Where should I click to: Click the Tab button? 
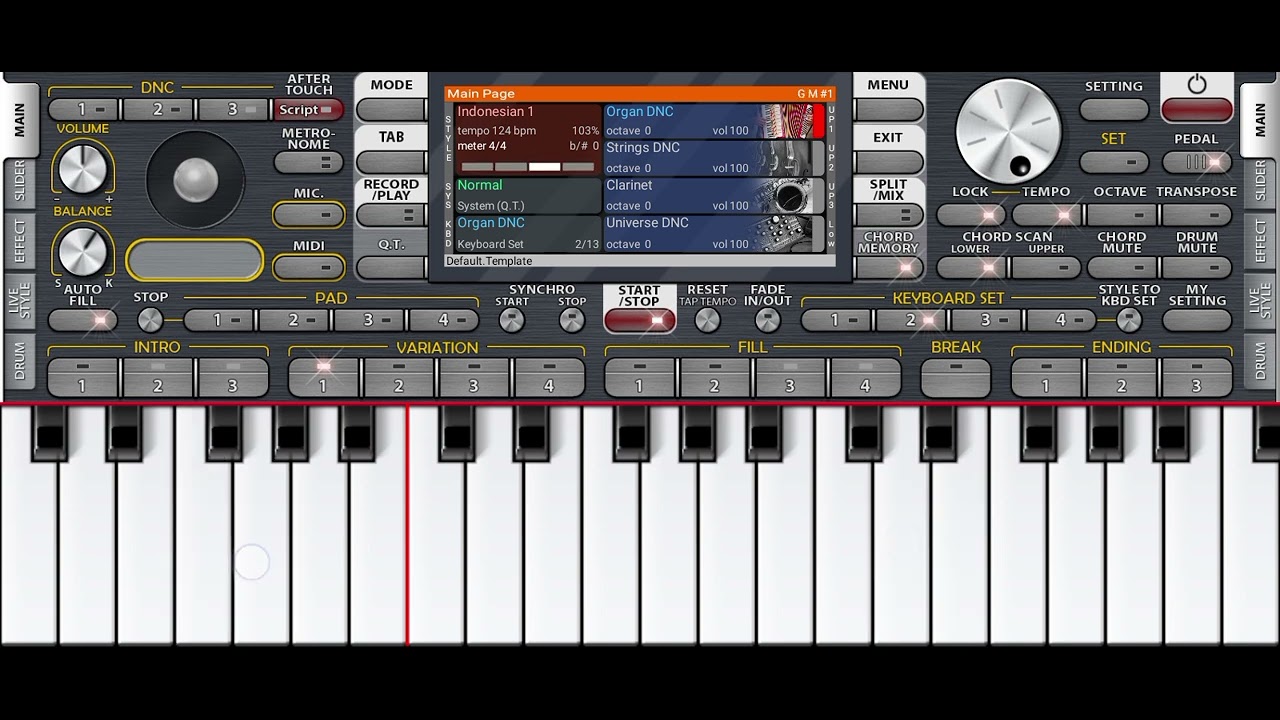pos(391,162)
